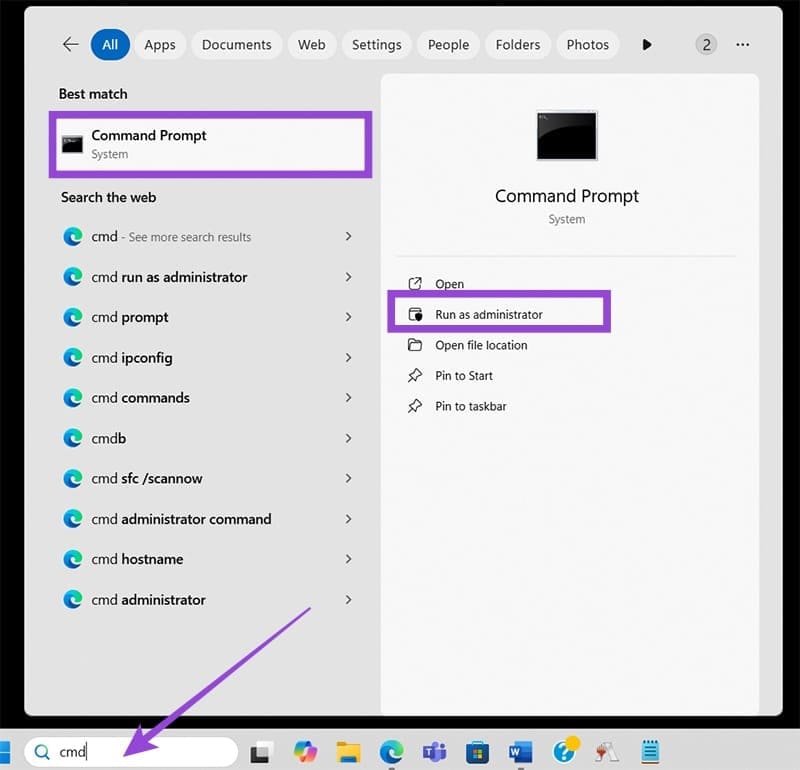
Task: Open Microsoft Store from the taskbar
Action: pyautogui.click(x=478, y=752)
